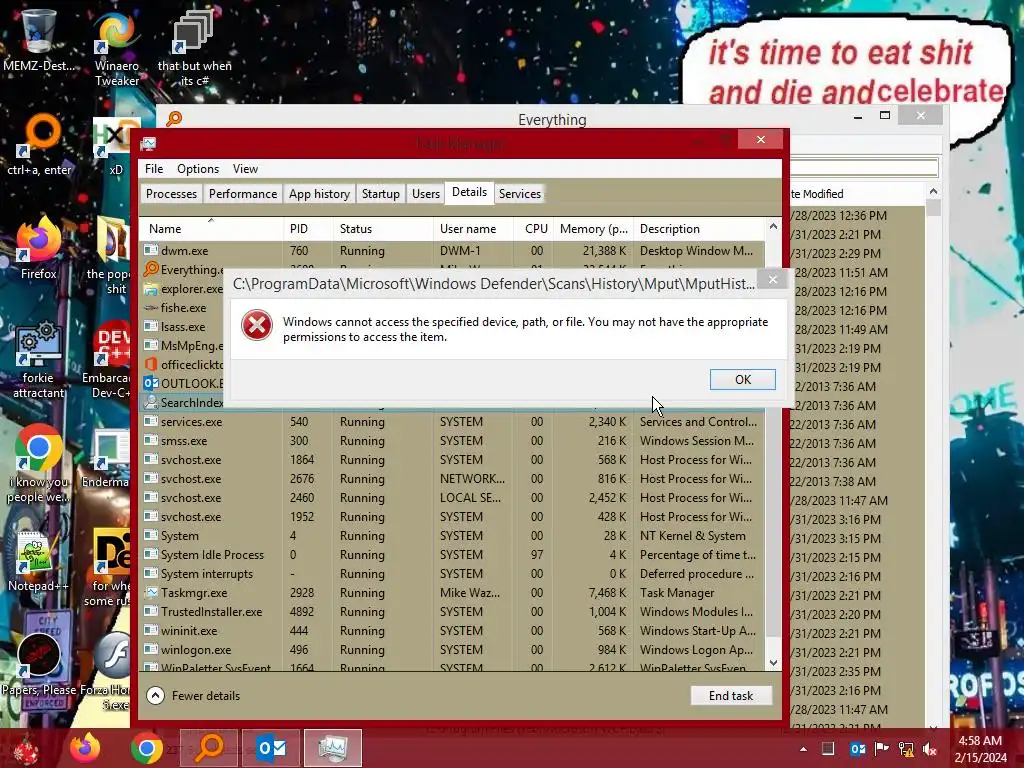
Task: Sort by the User name column header
Action: pos(473,229)
